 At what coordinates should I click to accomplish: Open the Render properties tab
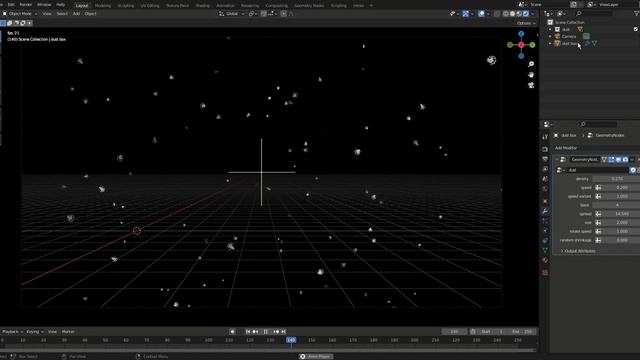[545, 149]
